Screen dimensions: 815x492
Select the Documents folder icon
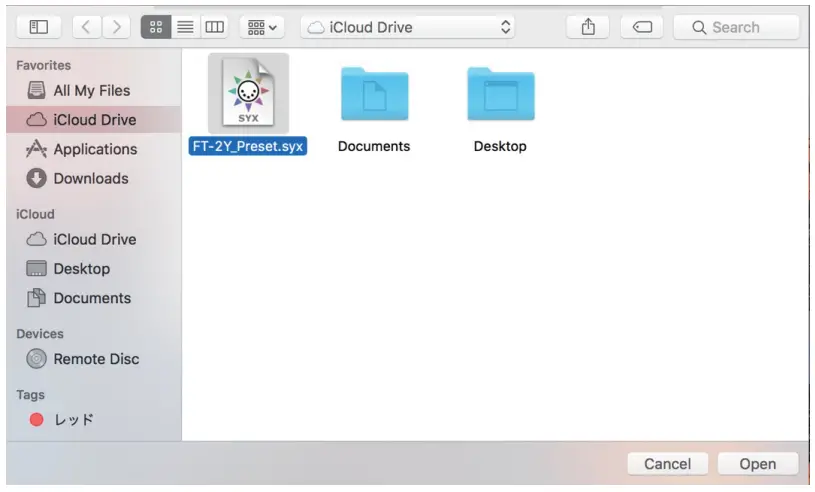tap(375, 94)
